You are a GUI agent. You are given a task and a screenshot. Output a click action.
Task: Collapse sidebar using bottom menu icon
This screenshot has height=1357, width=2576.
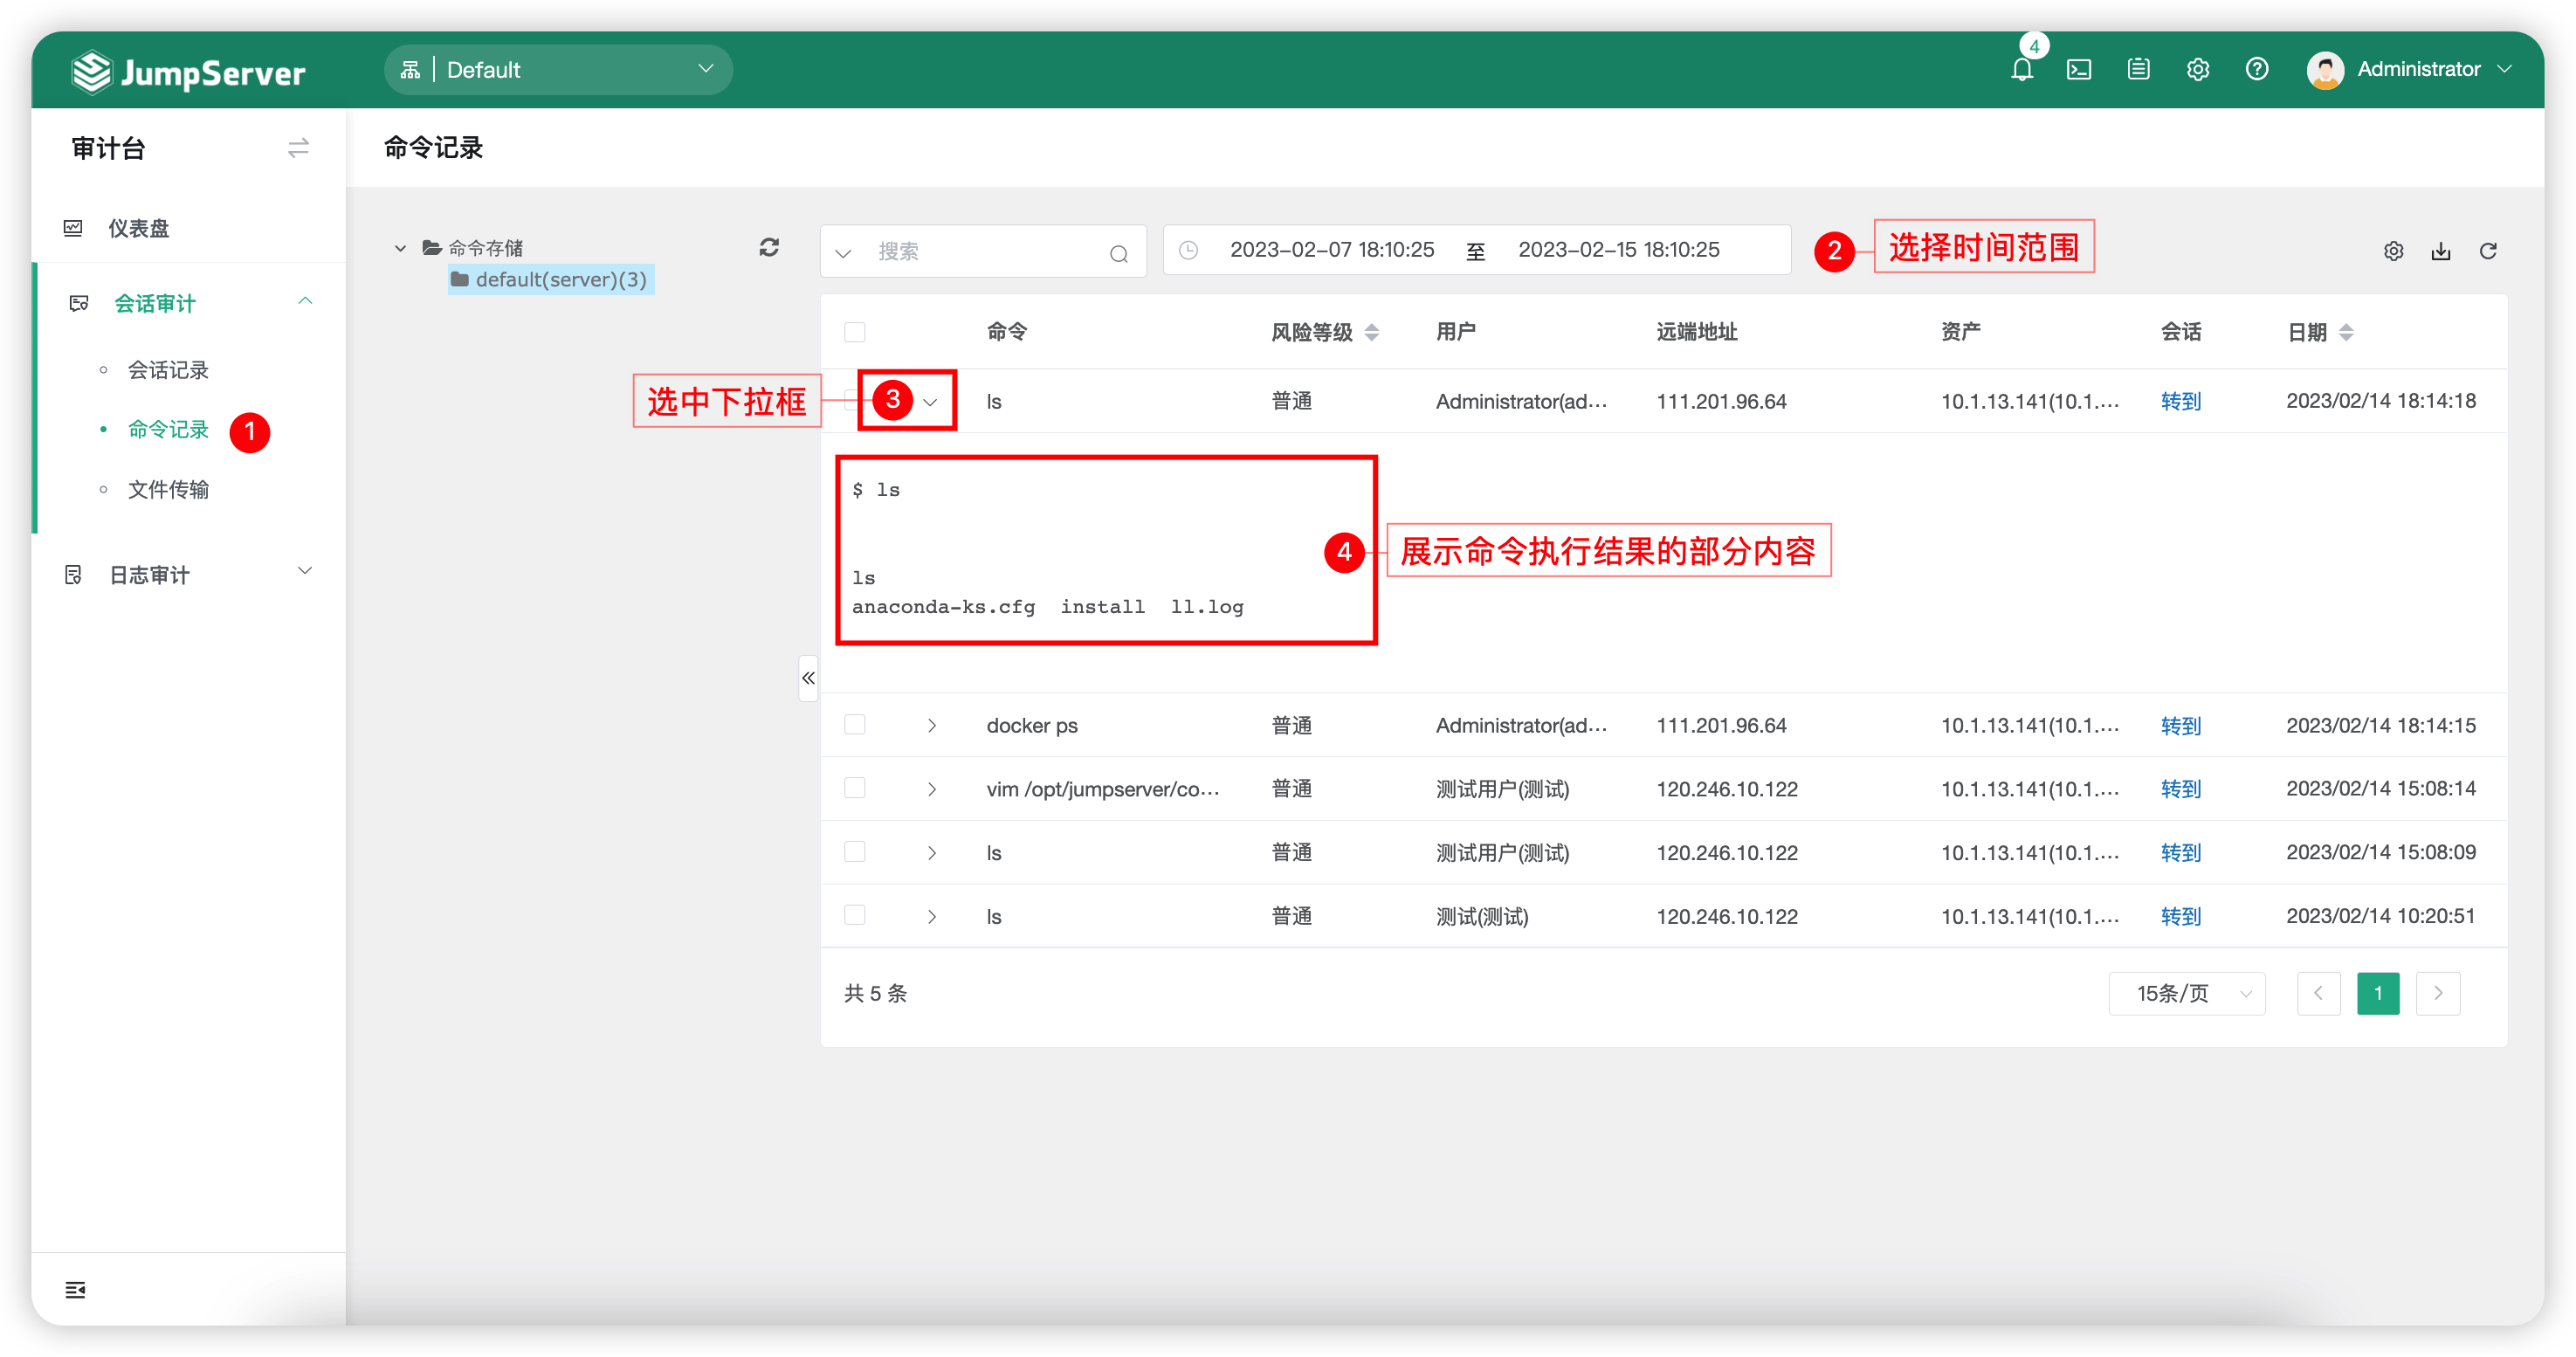(x=75, y=1289)
